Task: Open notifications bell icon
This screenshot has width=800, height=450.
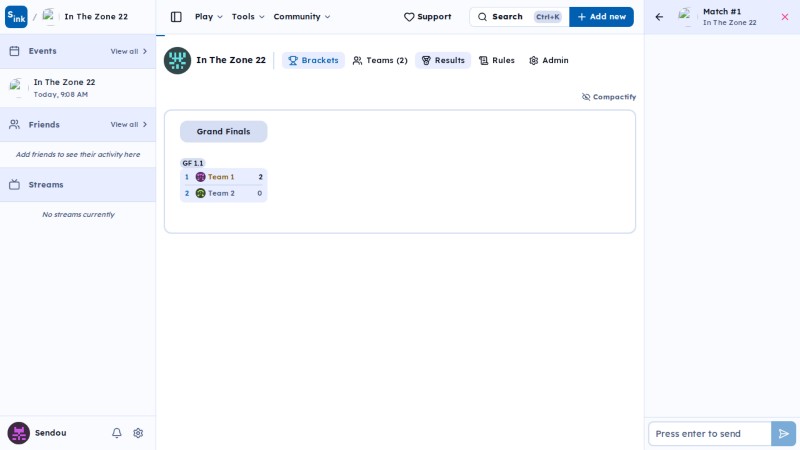Action: [x=117, y=433]
